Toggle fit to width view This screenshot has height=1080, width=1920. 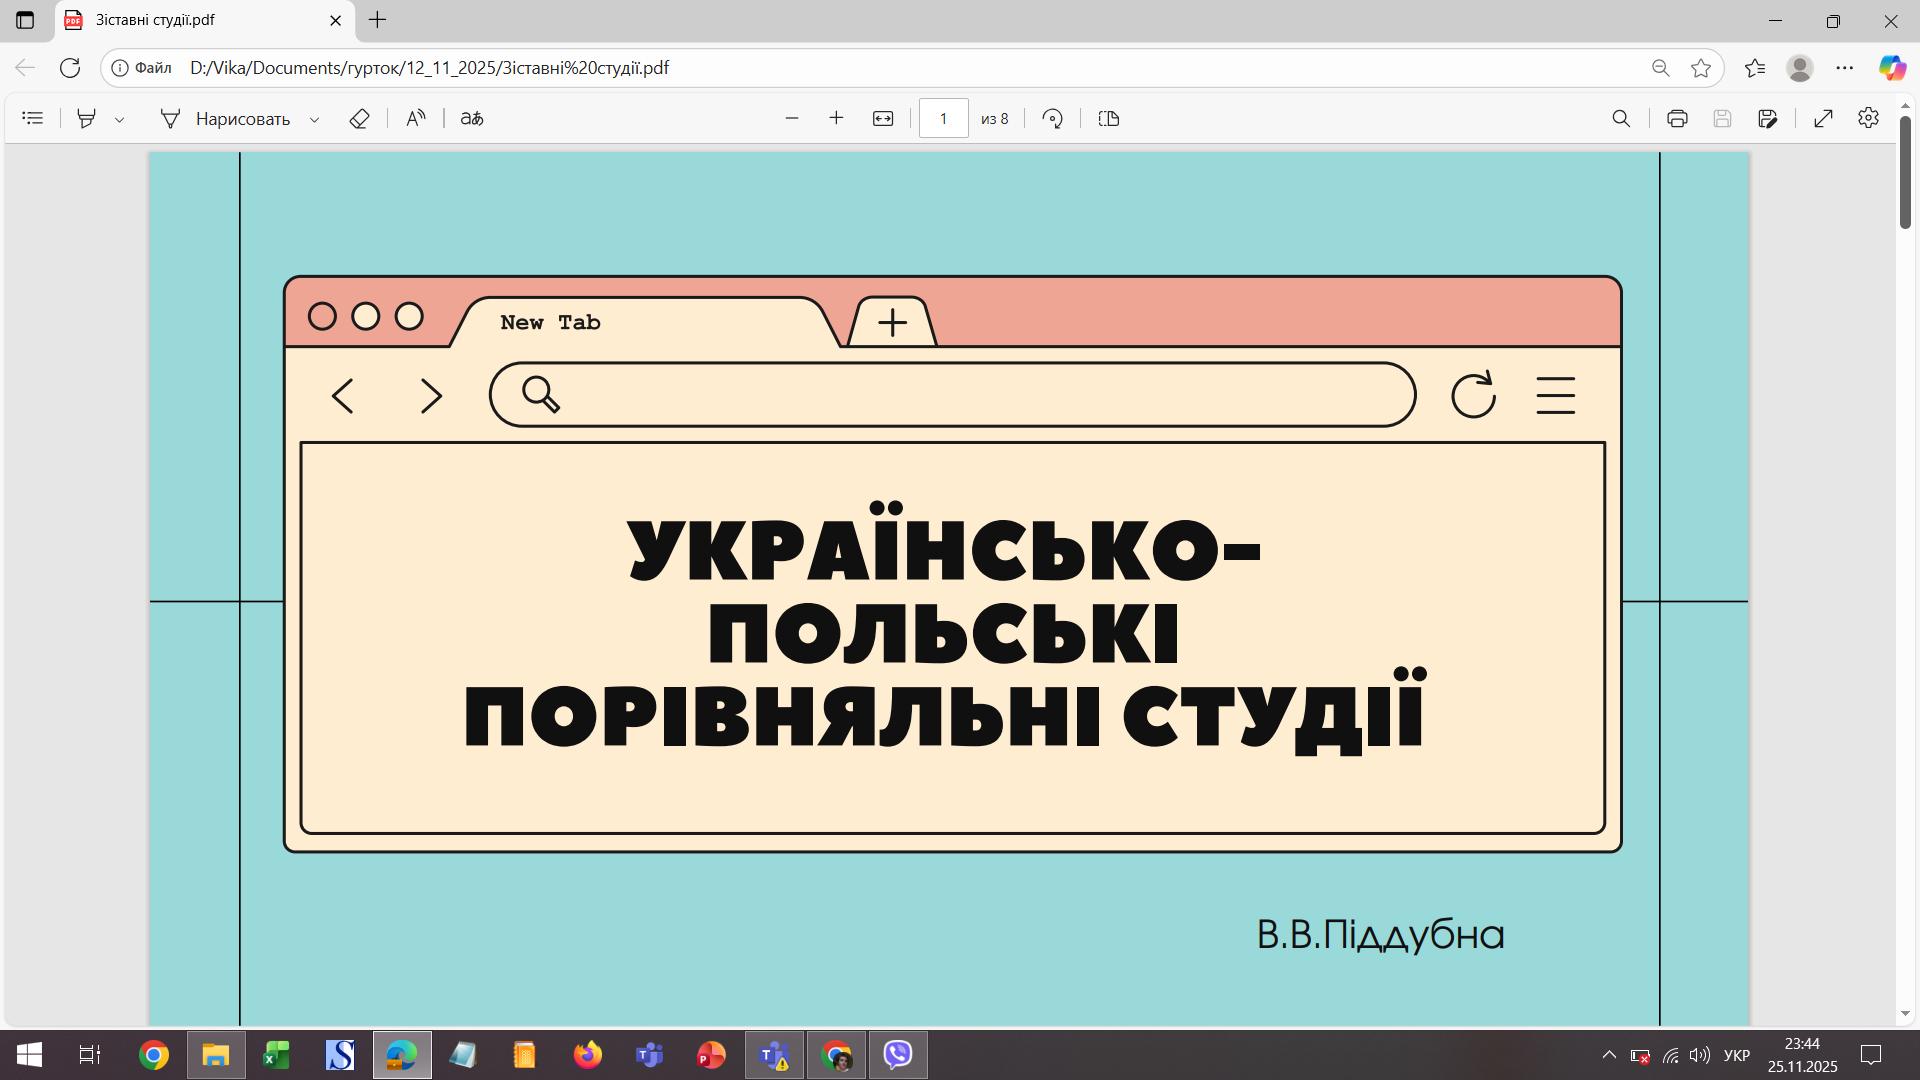pyautogui.click(x=882, y=118)
